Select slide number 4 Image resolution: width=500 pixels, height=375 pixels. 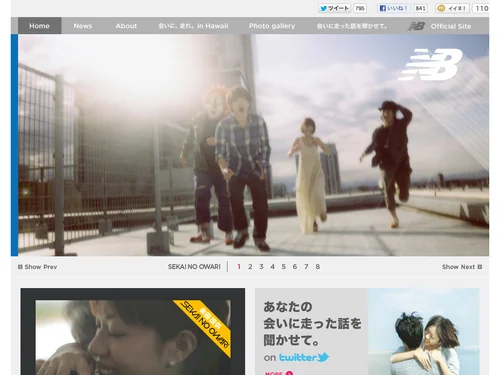tap(272, 267)
